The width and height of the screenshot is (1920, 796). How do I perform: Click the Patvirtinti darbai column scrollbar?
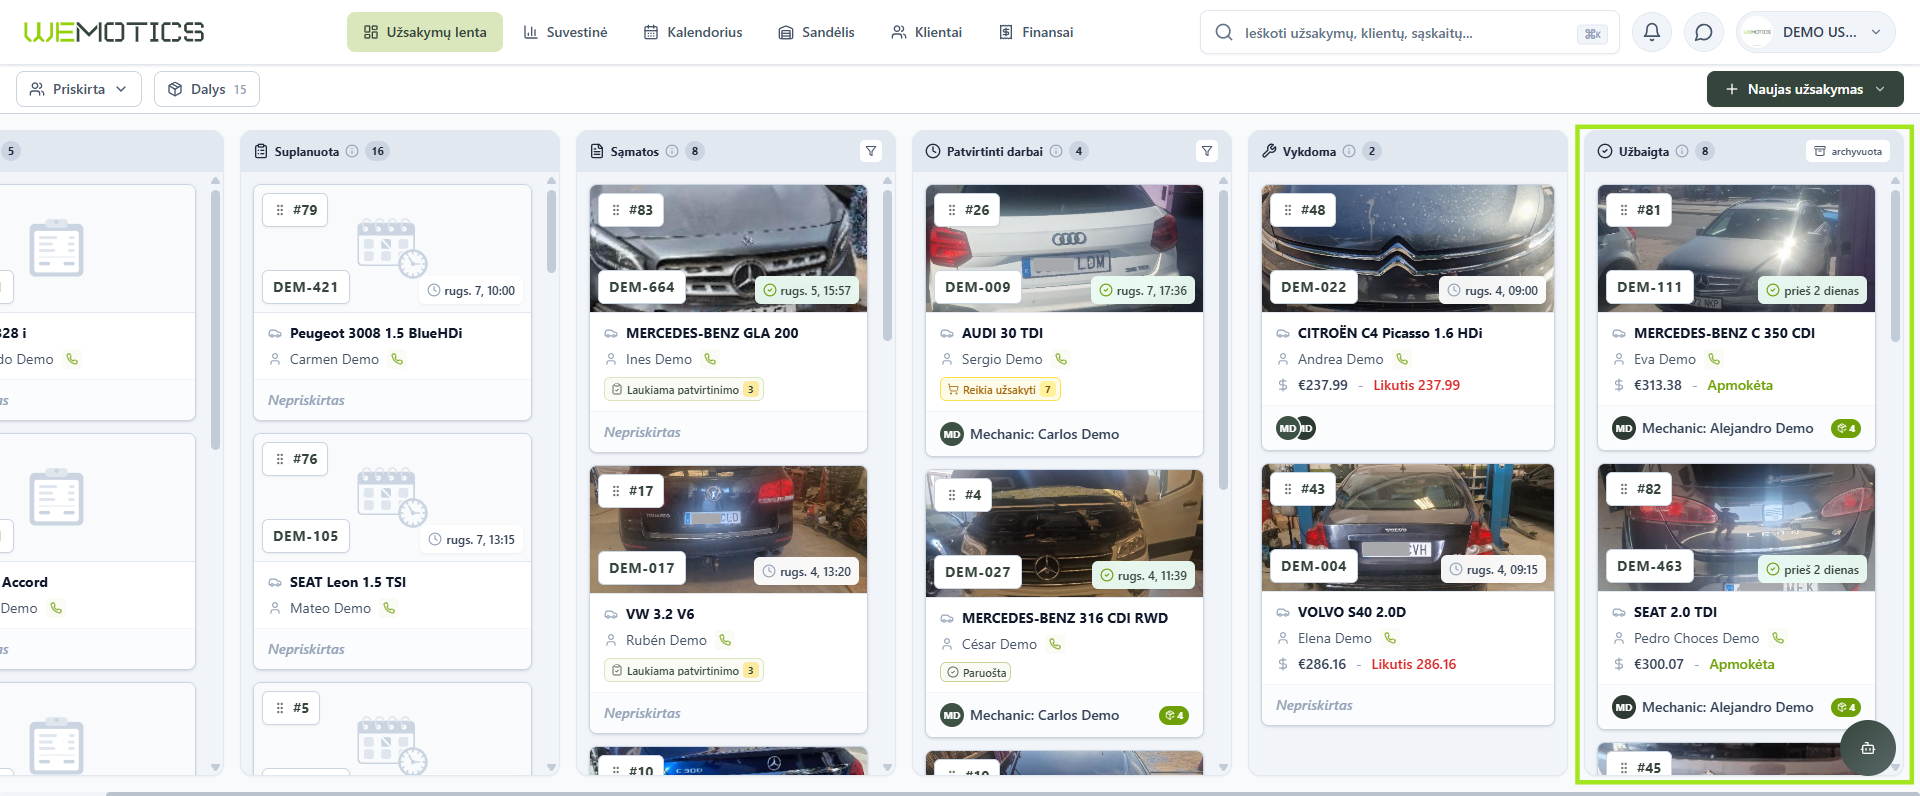[x=1223, y=340]
